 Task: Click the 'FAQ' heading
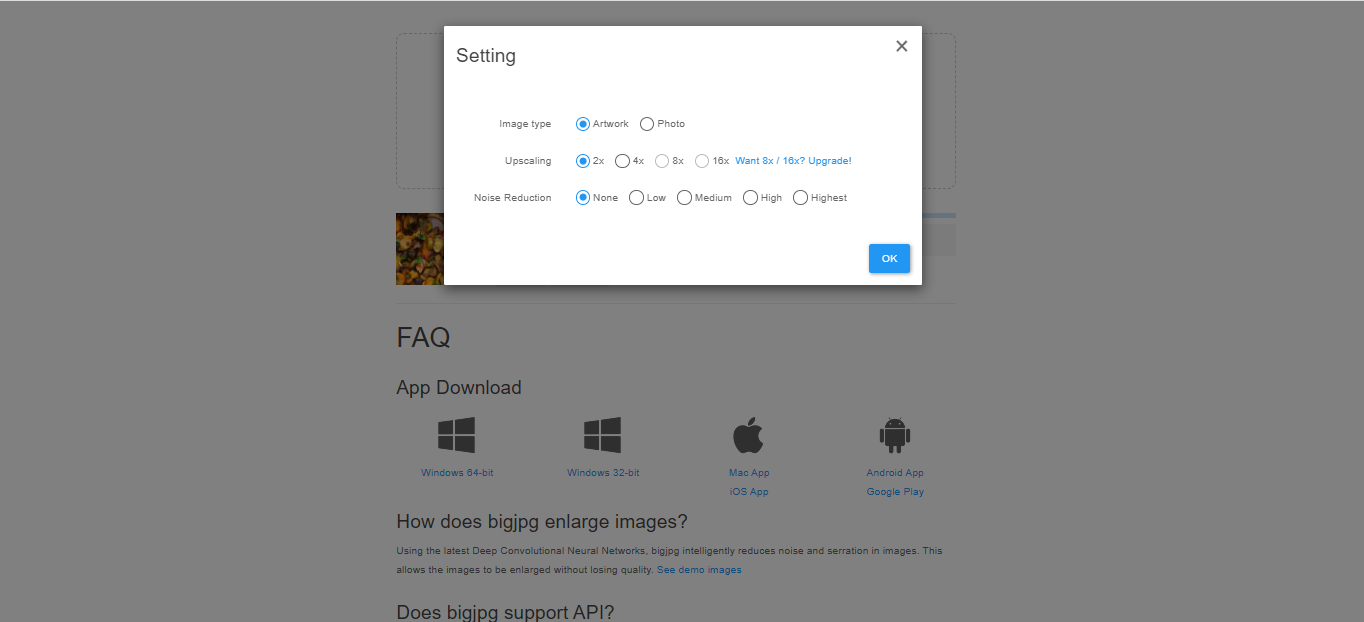[423, 337]
